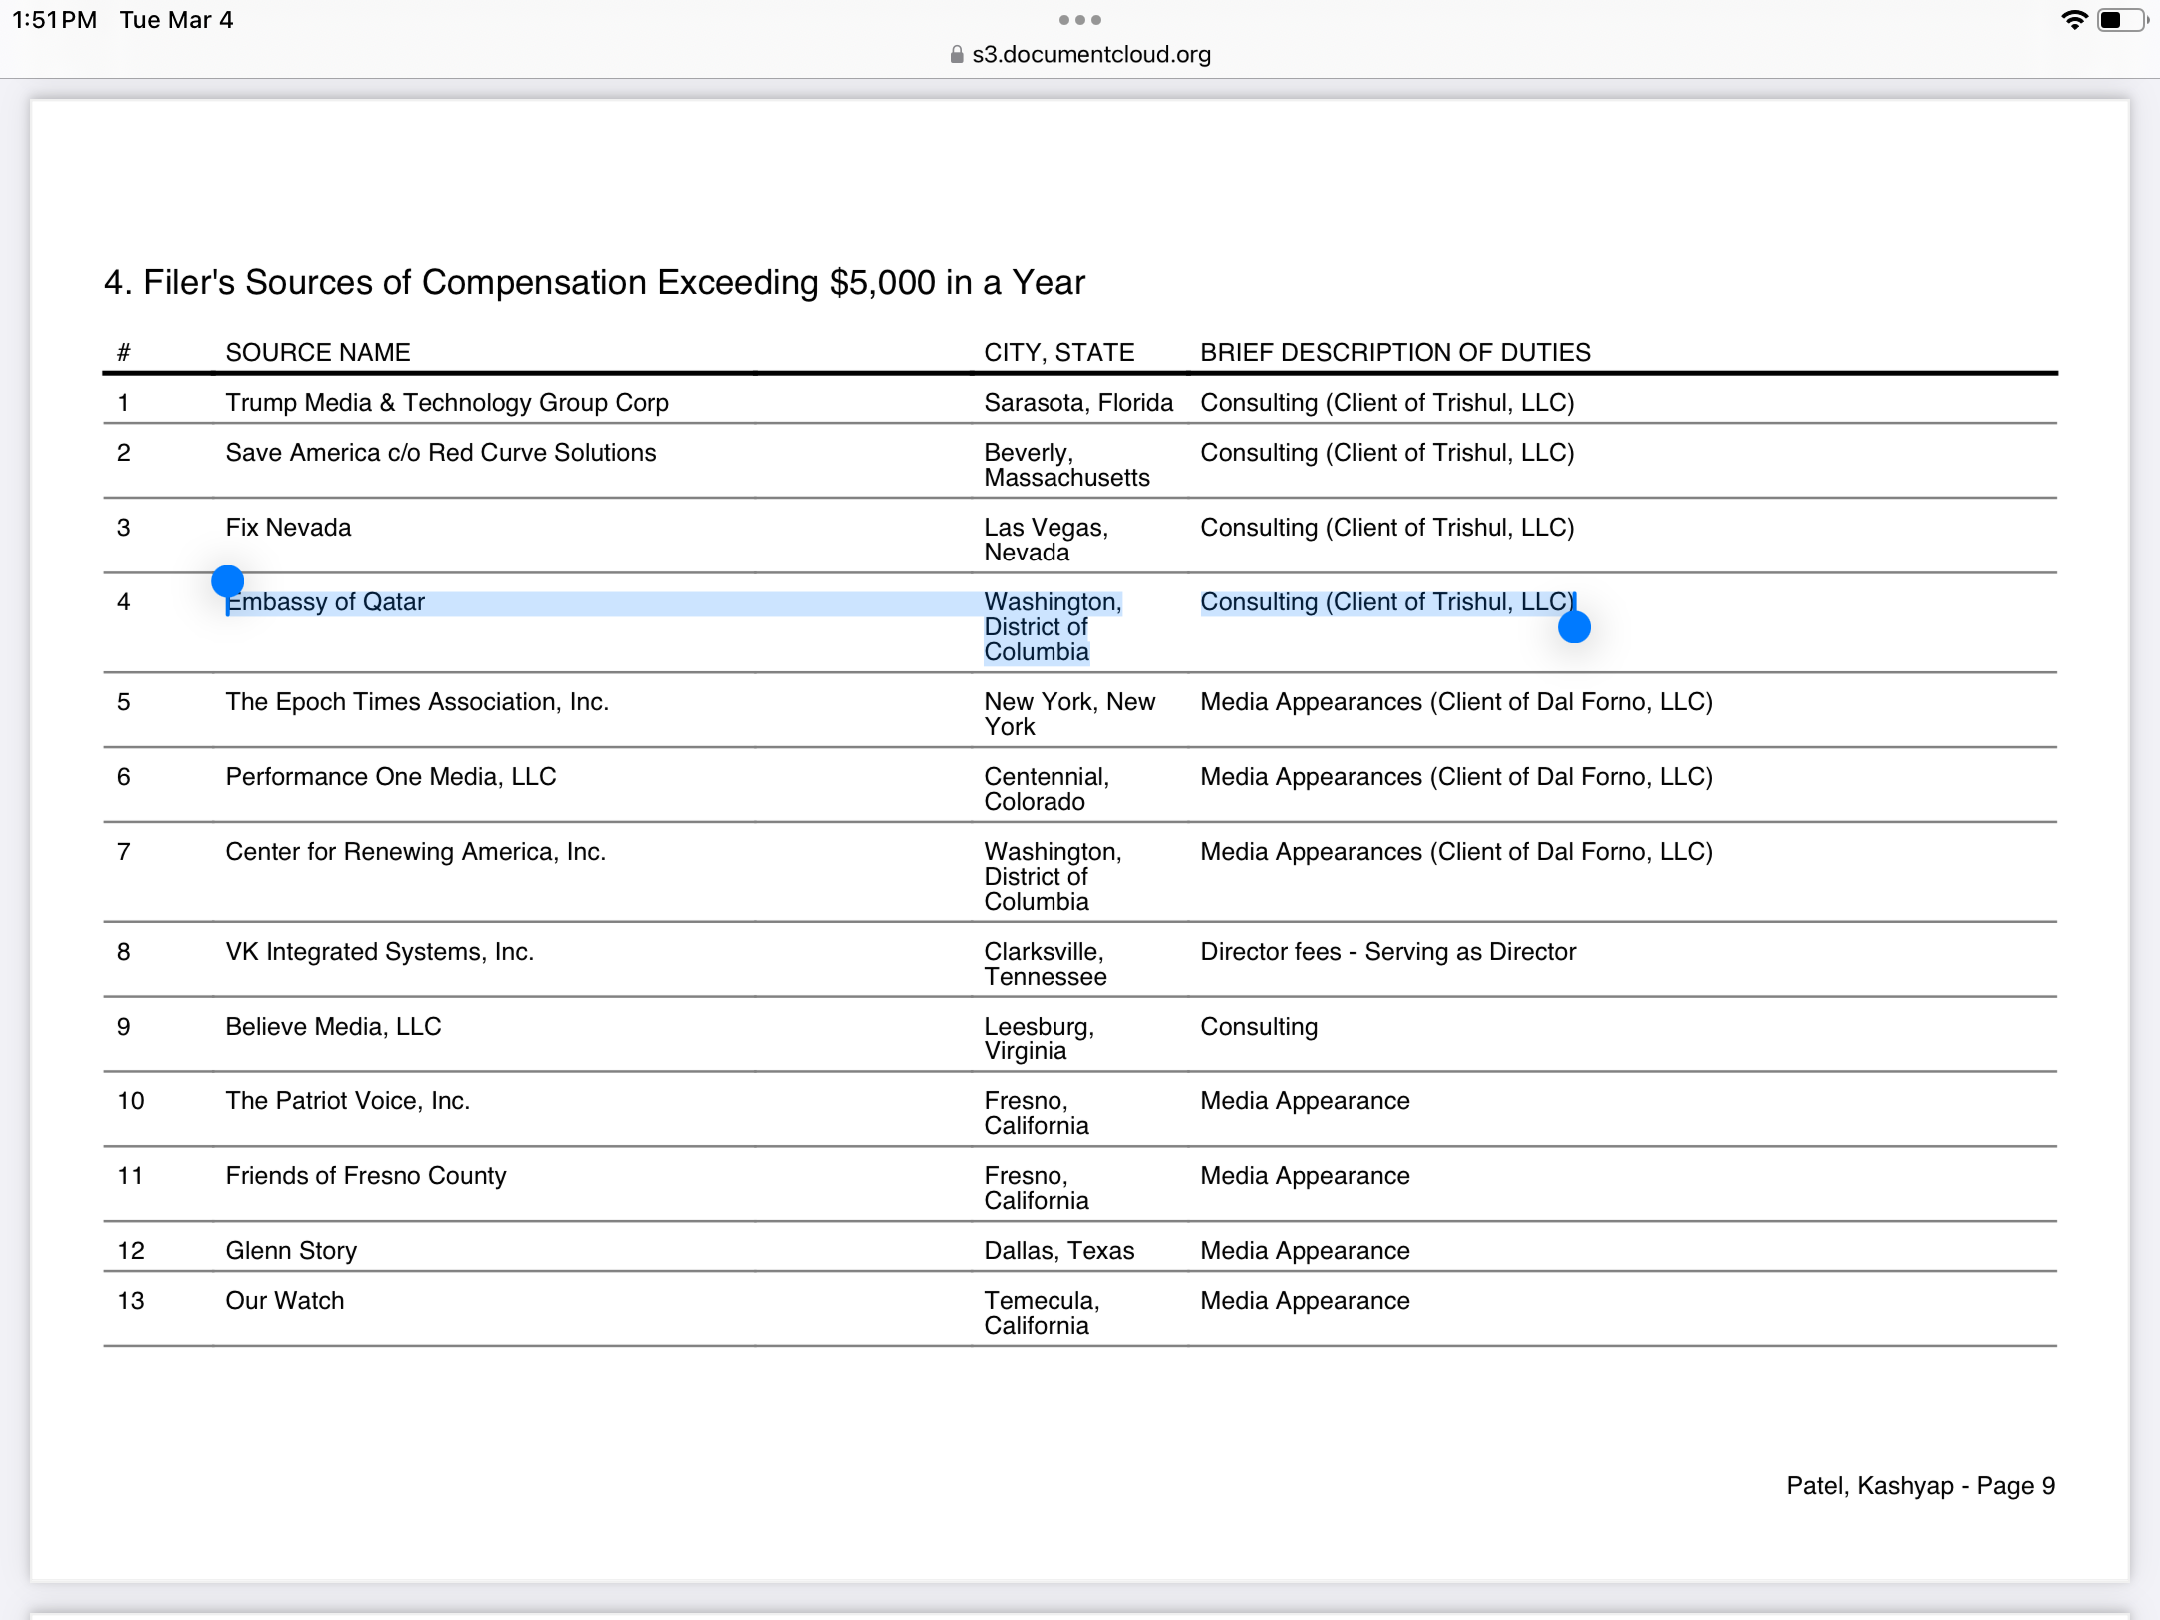Click Sarasota, Florida cell

pyautogui.click(x=1078, y=402)
